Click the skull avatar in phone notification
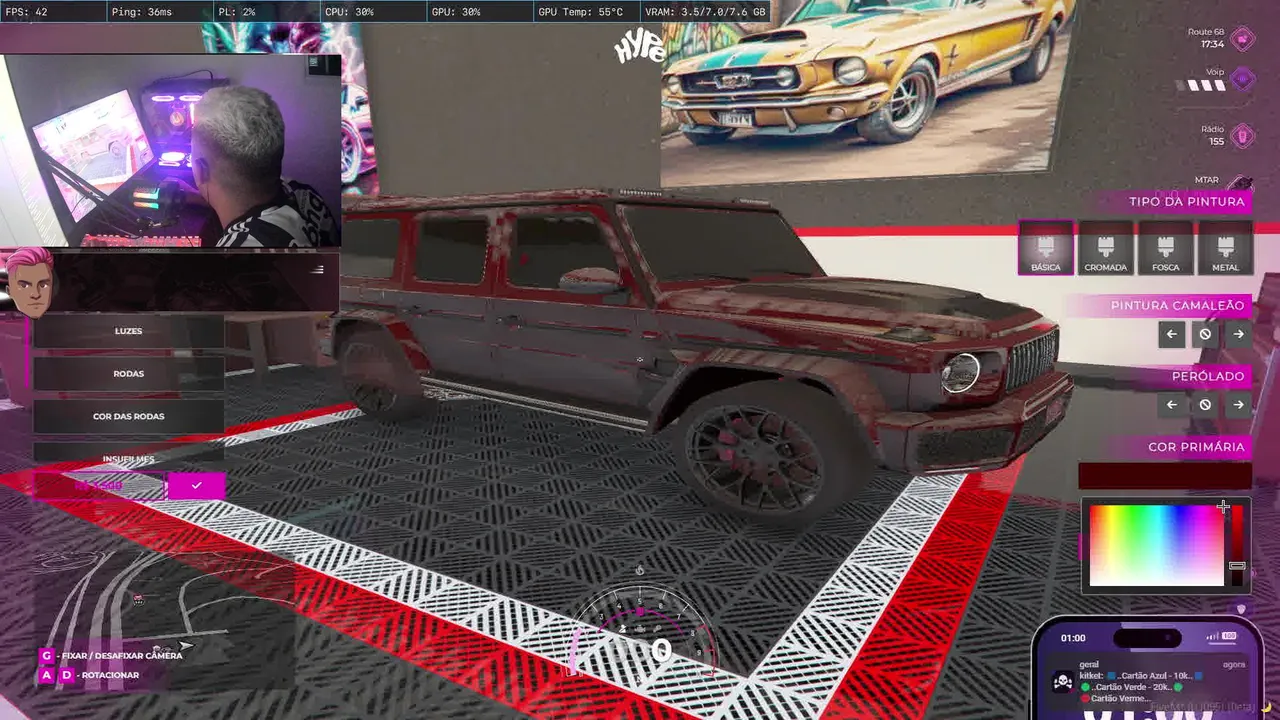This screenshot has height=720, width=1280. pos(1062,683)
